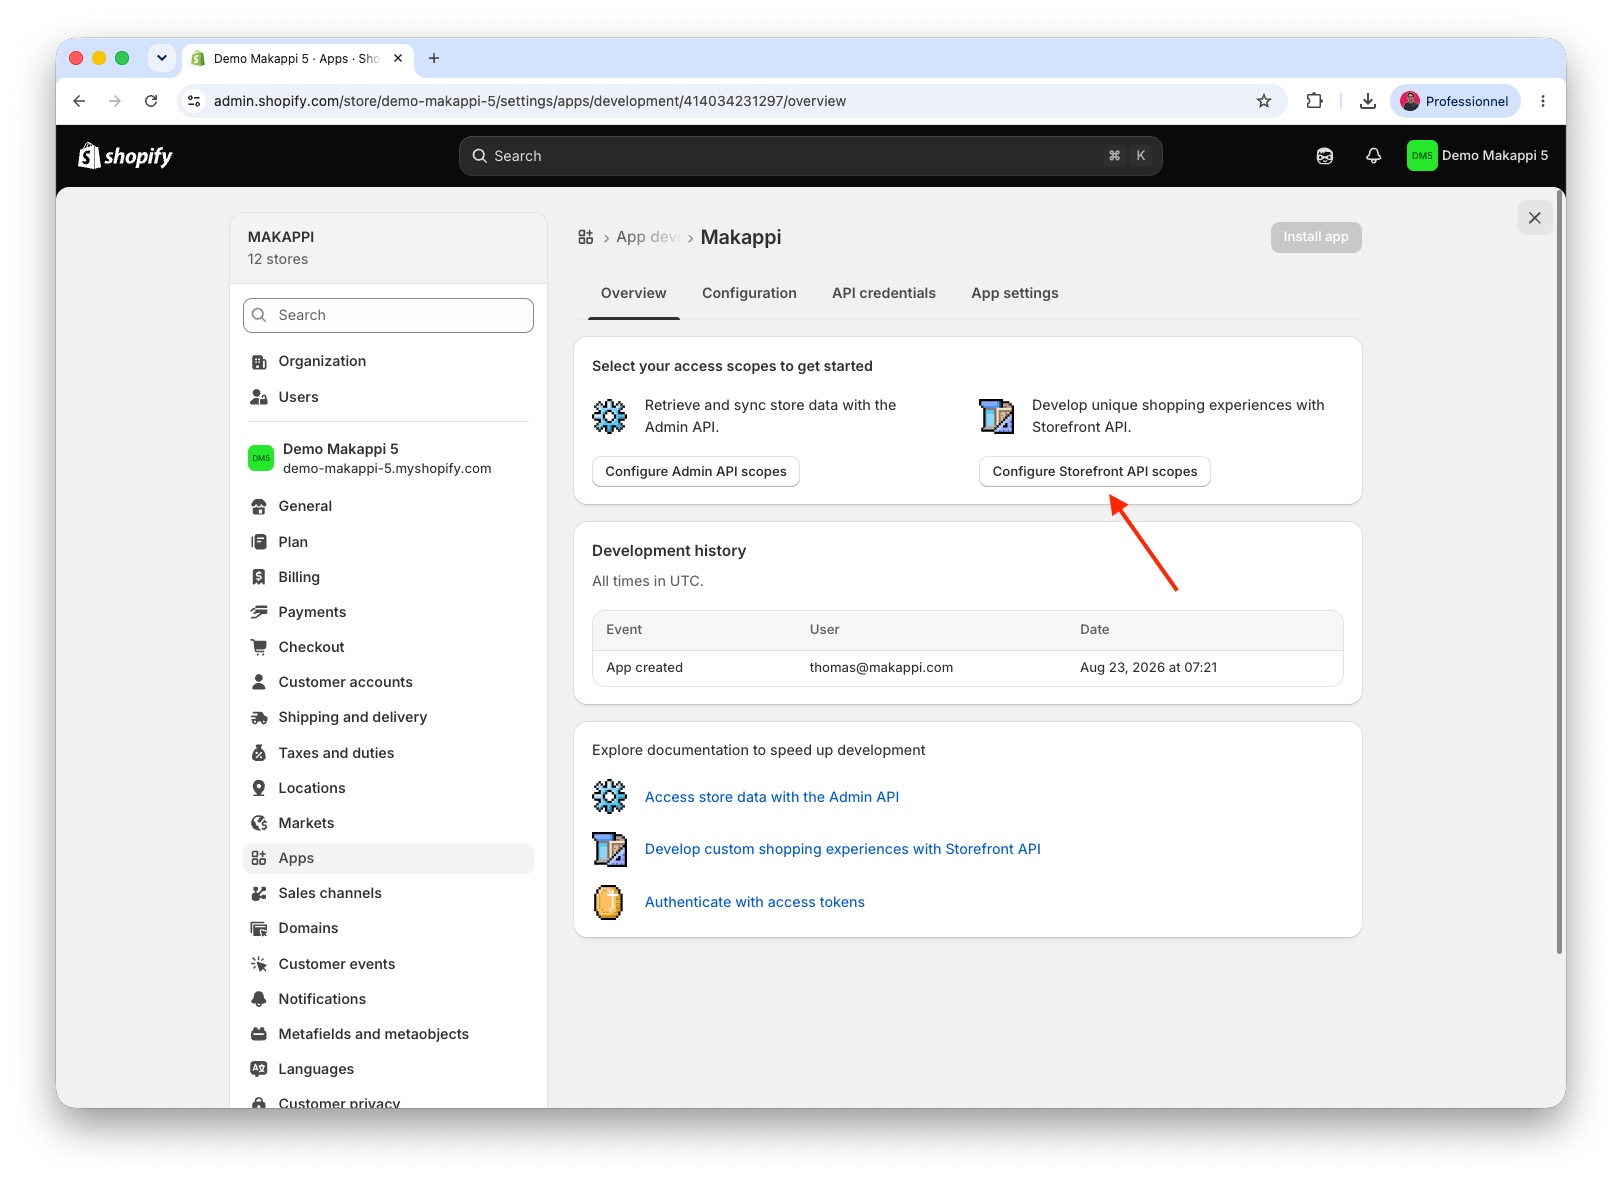
Task: Open Payments settings
Action: [x=388, y=612]
